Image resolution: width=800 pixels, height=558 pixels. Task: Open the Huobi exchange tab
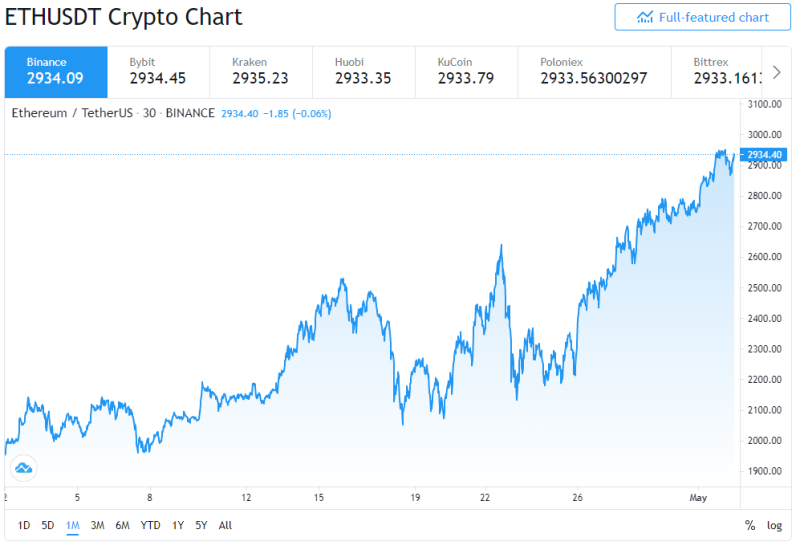click(x=364, y=72)
